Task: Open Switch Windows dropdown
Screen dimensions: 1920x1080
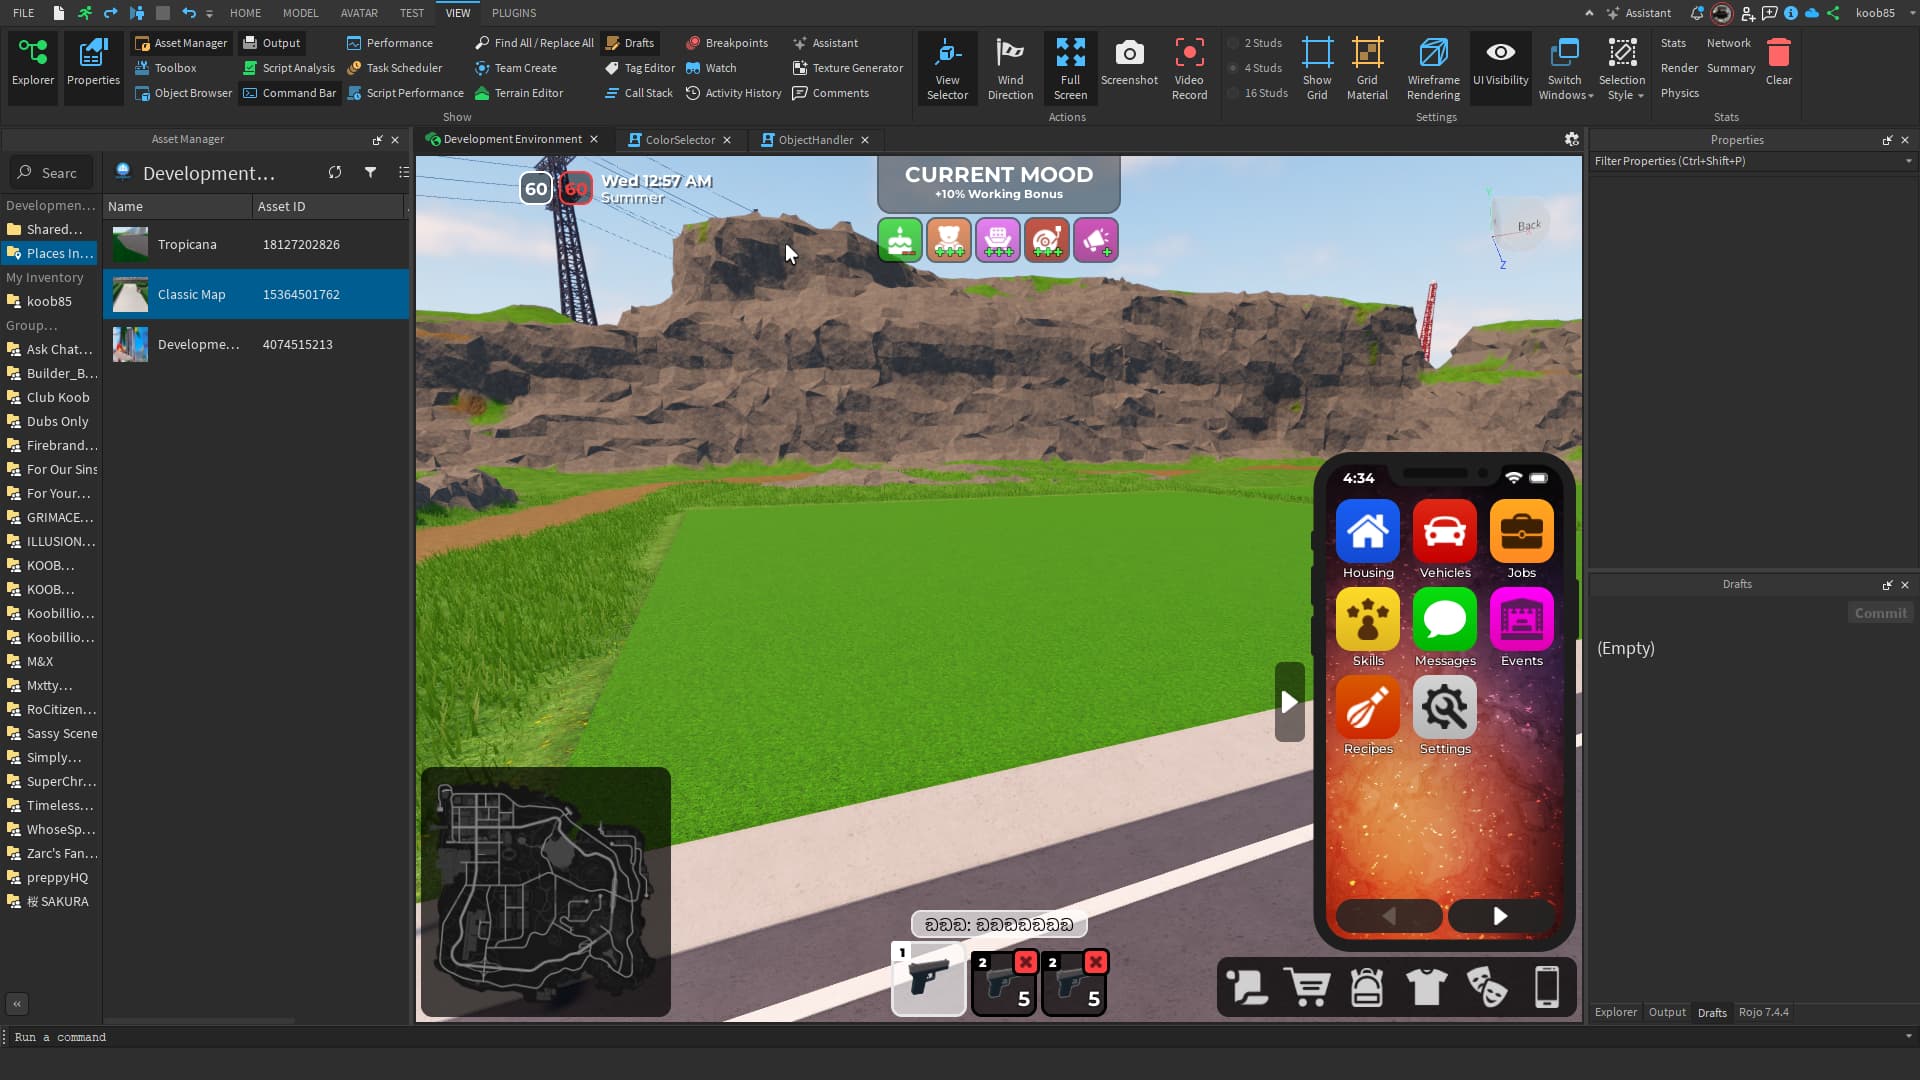Action: click(x=1565, y=68)
